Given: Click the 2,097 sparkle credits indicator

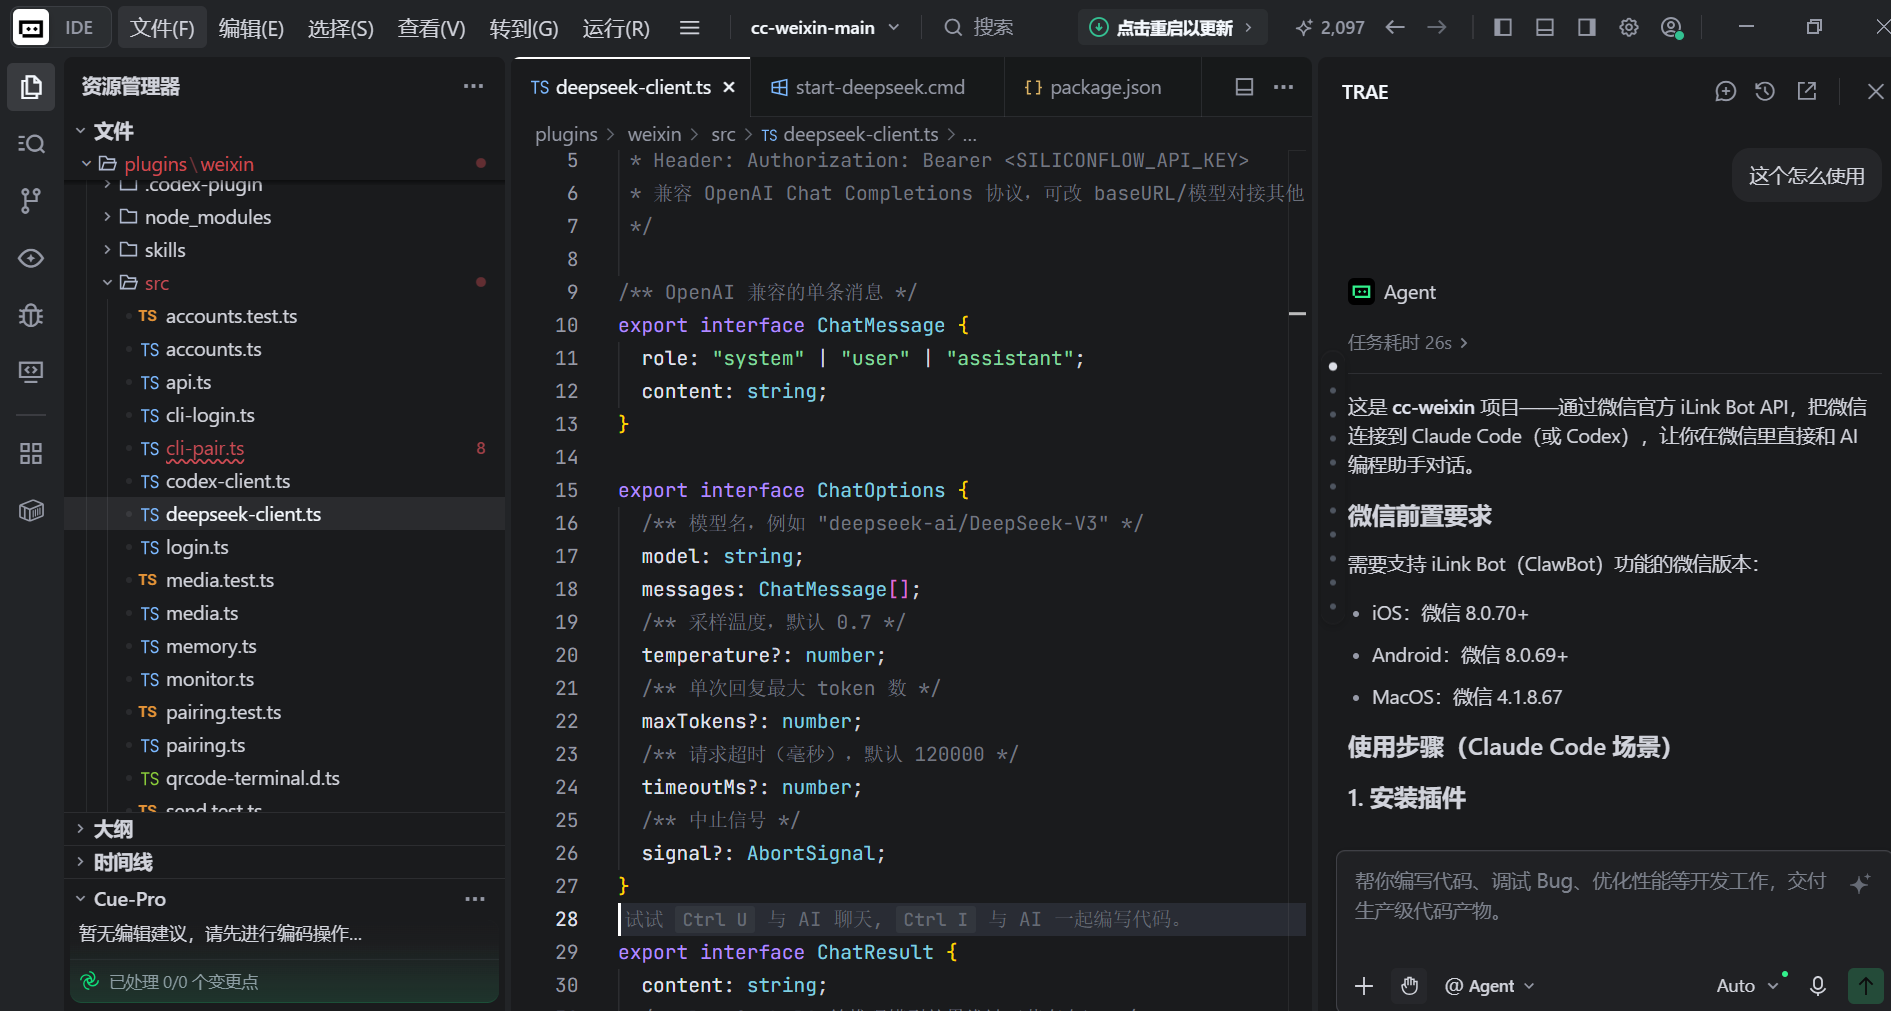Looking at the screenshot, I should 1330,28.
